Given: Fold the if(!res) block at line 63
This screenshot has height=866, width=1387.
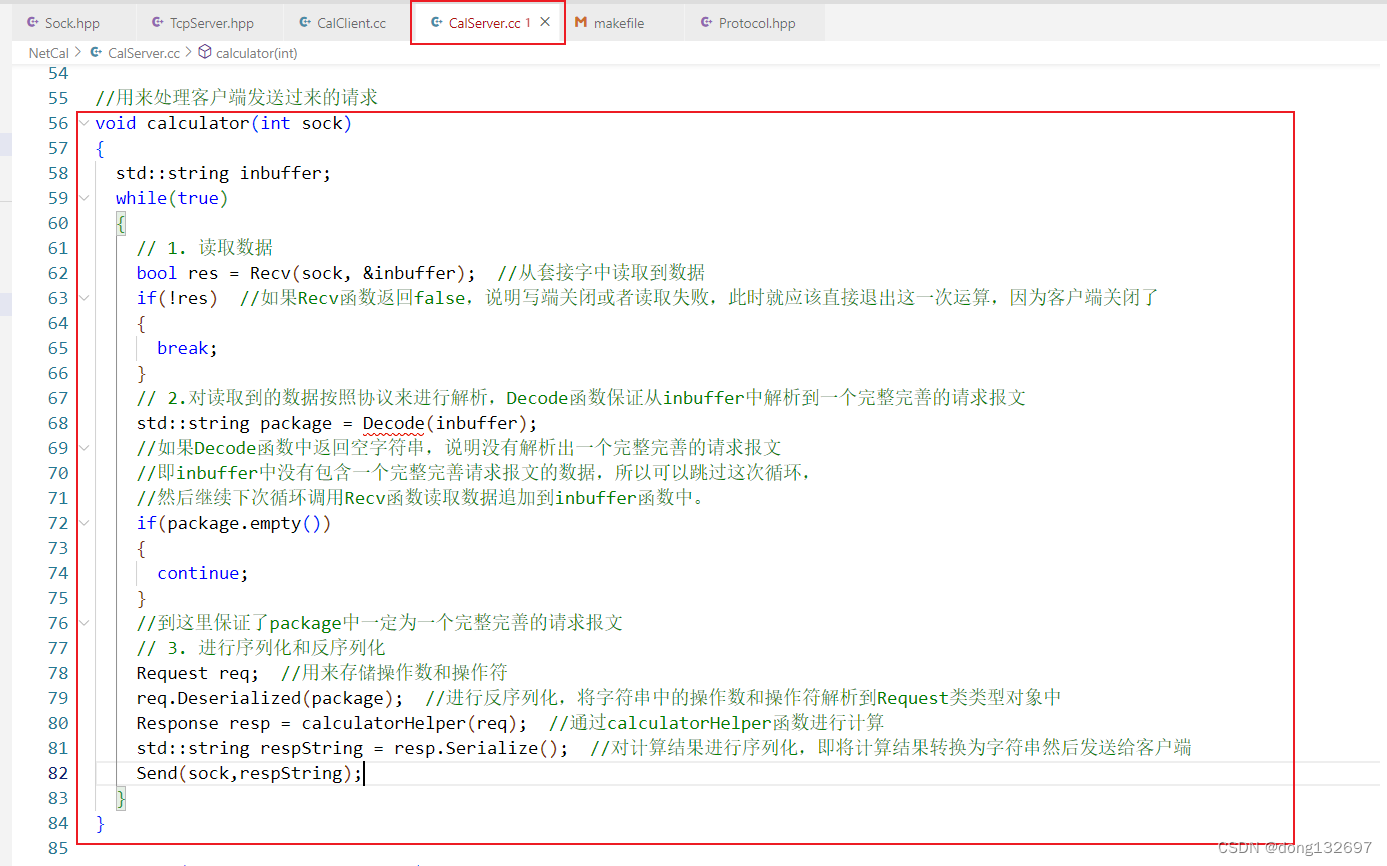Looking at the screenshot, I should (83, 298).
